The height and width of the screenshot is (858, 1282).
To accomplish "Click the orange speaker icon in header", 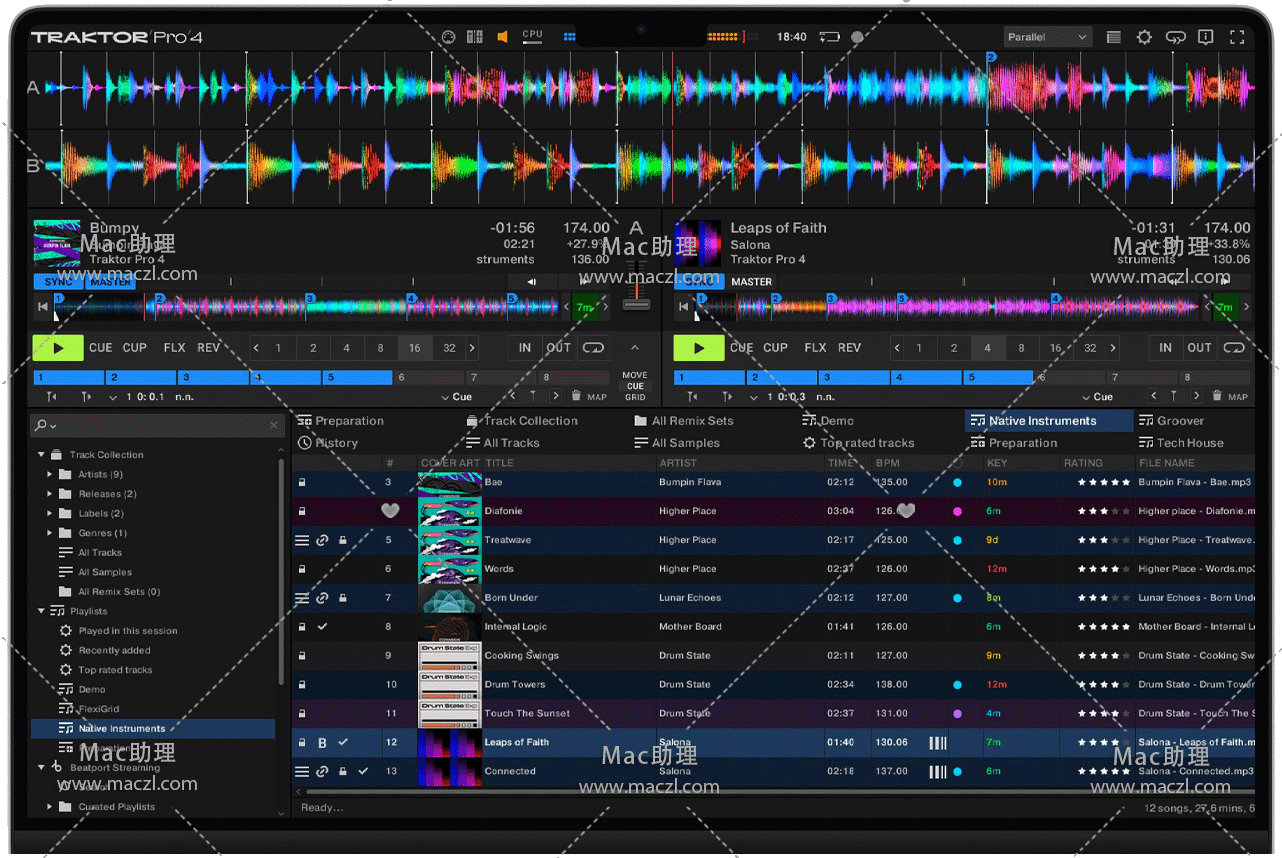I will 502,37.
